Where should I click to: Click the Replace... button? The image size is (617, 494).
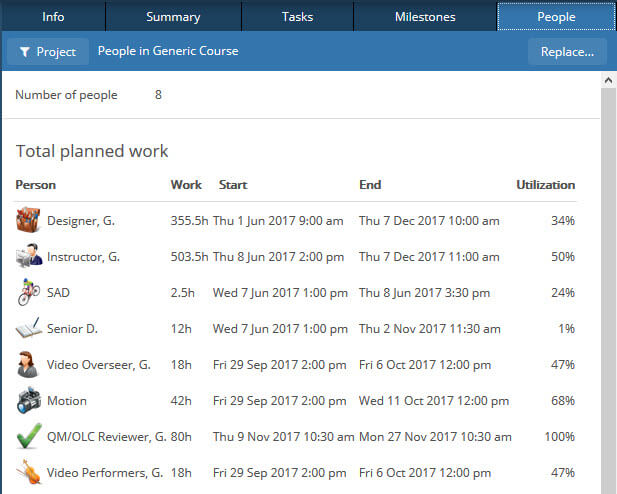coord(567,52)
